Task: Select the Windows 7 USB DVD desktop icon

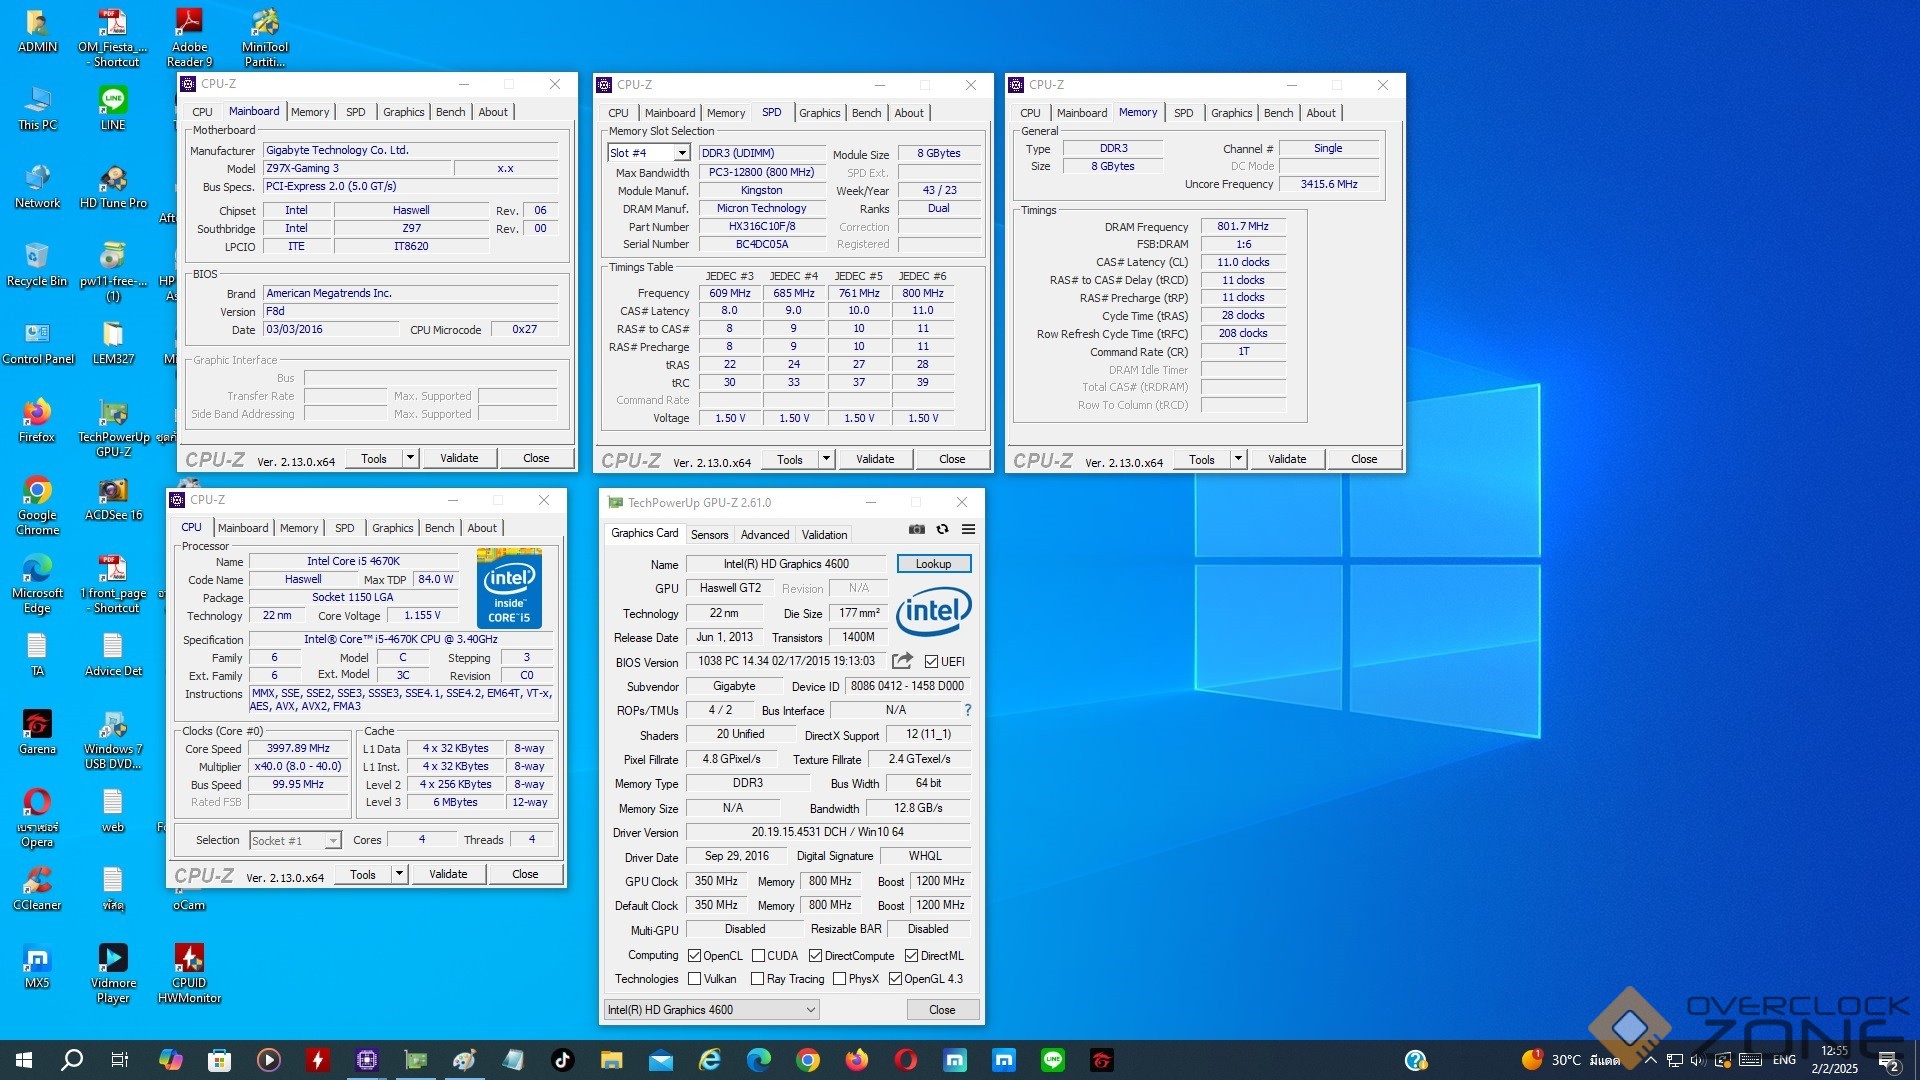Action: [x=113, y=740]
